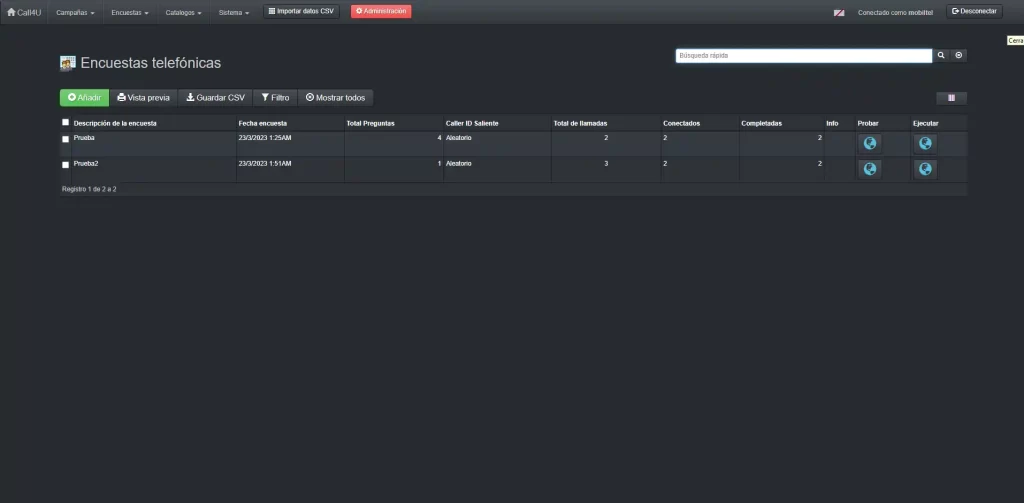This screenshot has width=1024, height=503.
Task: Open the column chooser icon button
Action: [951, 98]
